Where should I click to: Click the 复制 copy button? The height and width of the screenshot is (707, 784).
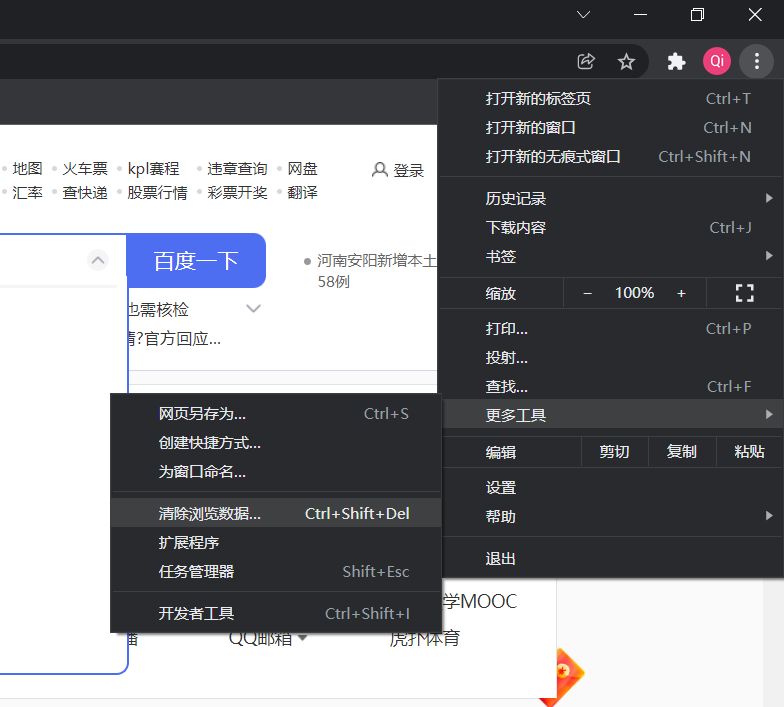click(x=682, y=452)
